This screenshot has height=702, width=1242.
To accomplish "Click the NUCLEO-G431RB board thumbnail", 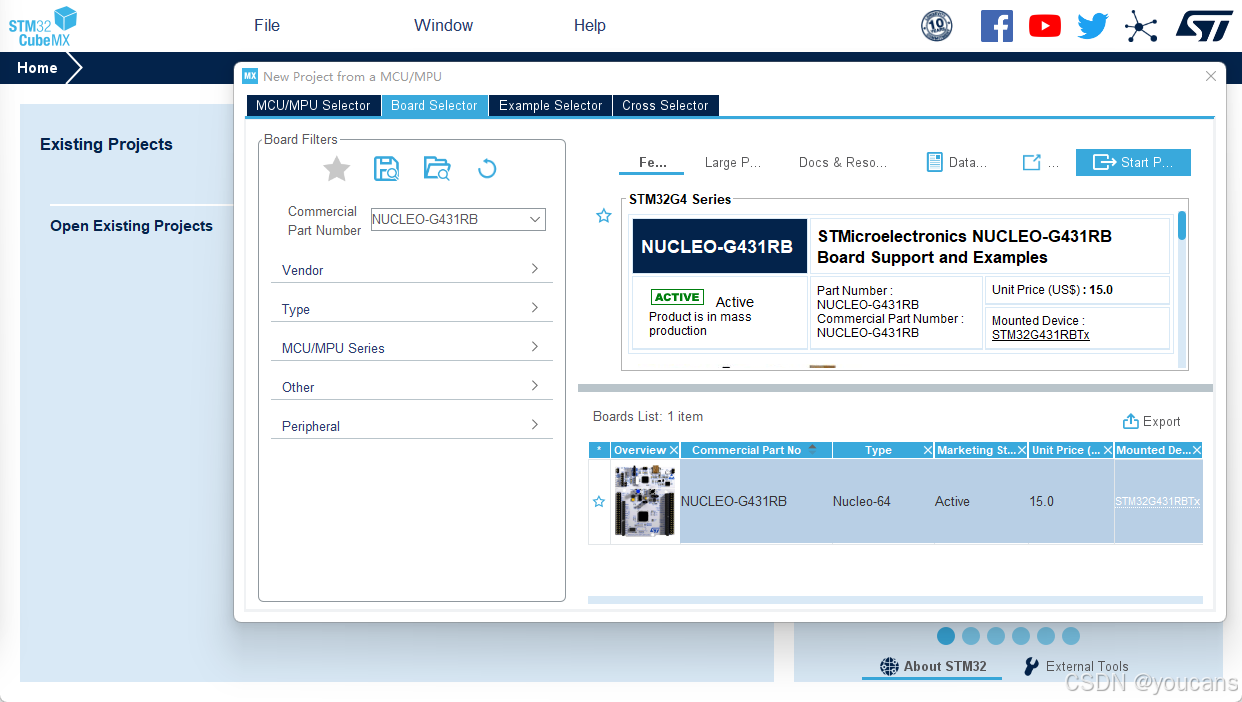I will pos(645,501).
